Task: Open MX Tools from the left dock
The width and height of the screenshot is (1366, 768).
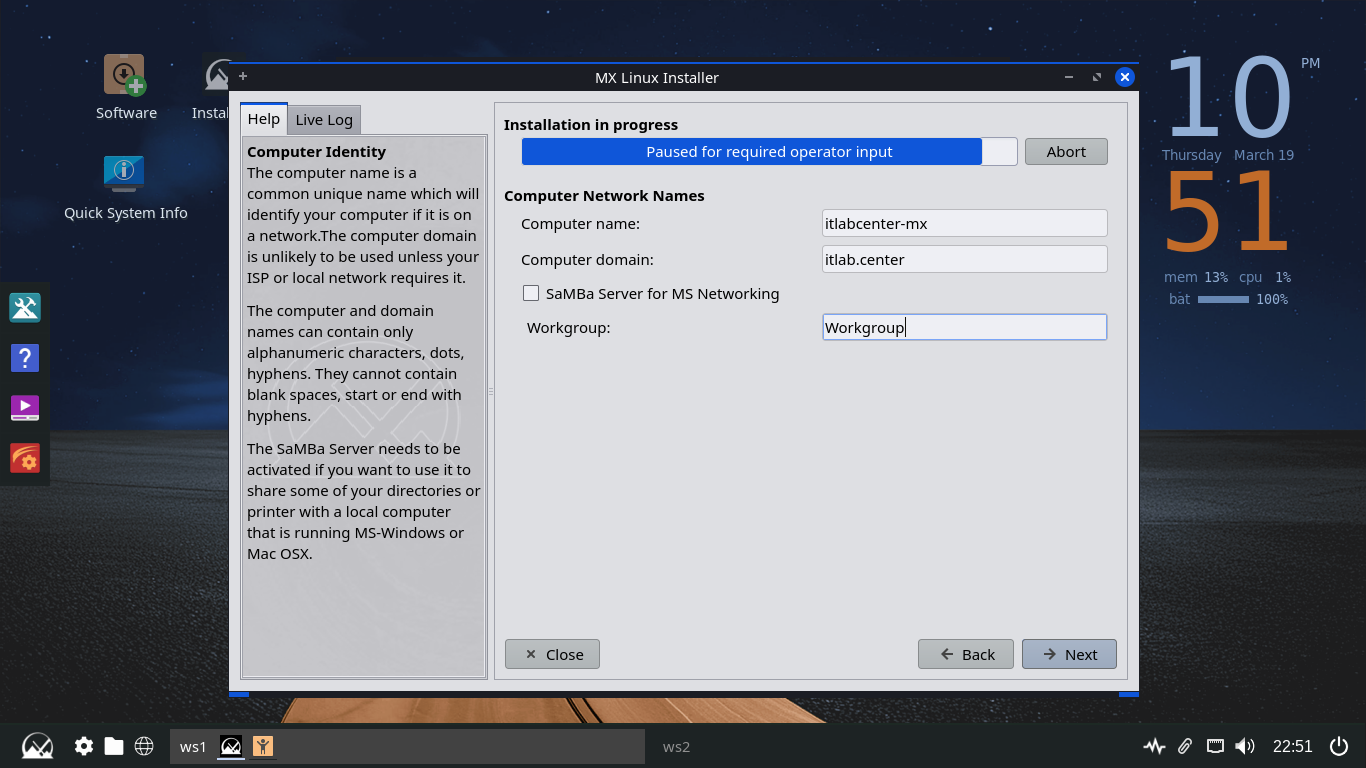Action: click(x=25, y=307)
